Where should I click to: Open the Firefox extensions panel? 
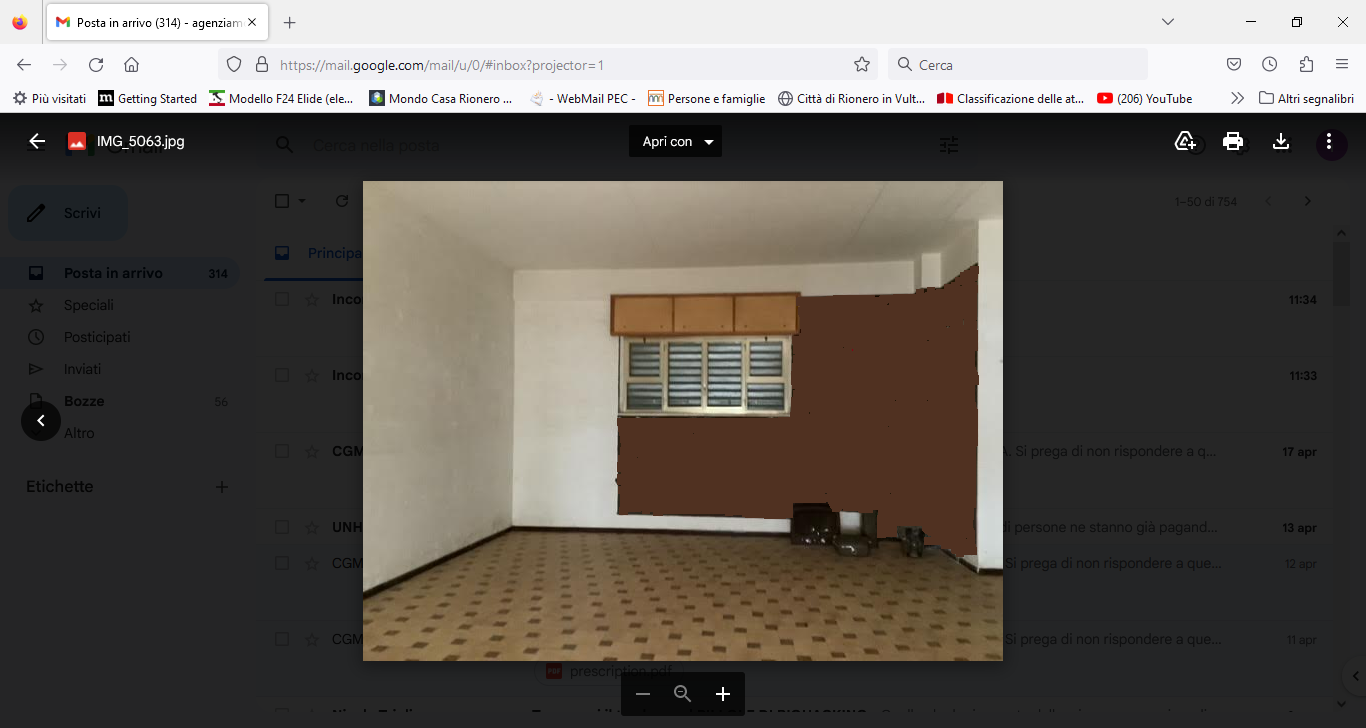(x=1306, y=65)
